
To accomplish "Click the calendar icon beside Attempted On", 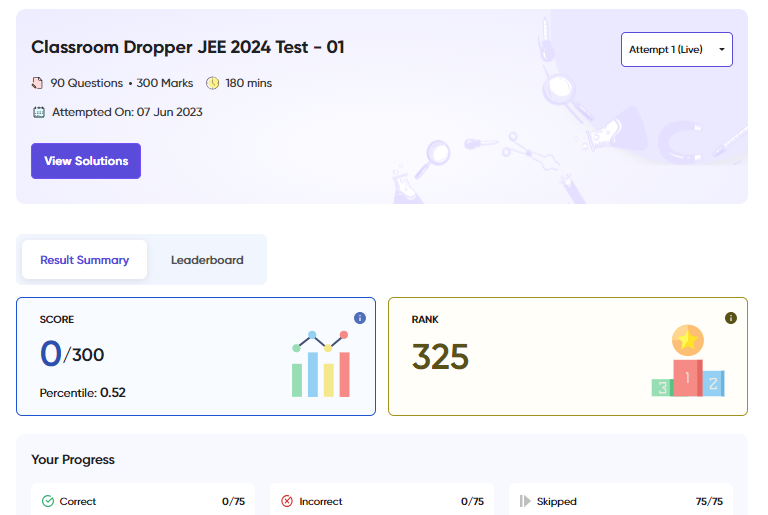I will pyautogui.click(x=39, y=112).
